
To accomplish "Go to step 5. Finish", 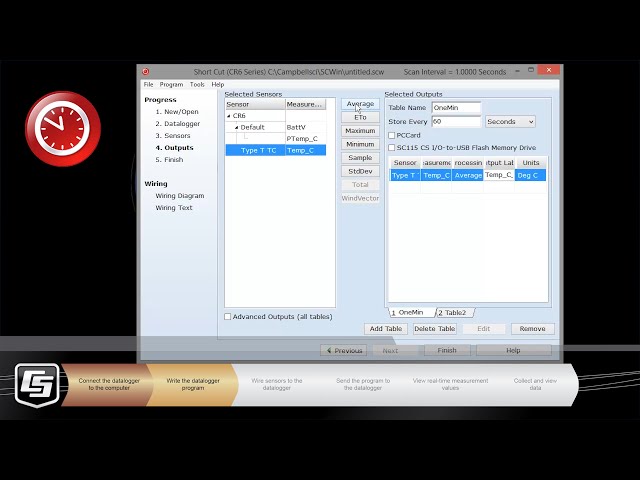I will point(169,160).
